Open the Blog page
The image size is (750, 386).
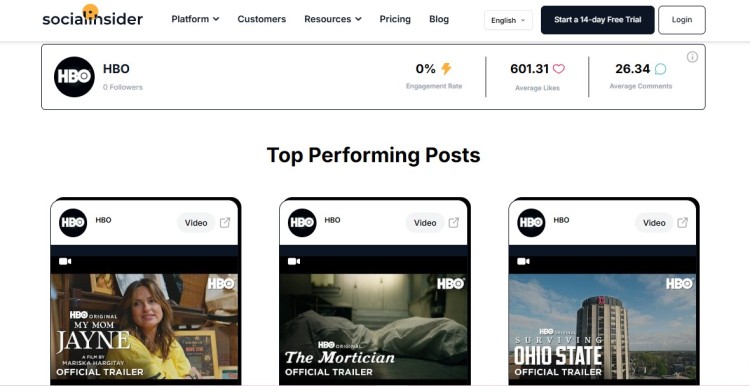pyautogui.click(x=439, y=19)
